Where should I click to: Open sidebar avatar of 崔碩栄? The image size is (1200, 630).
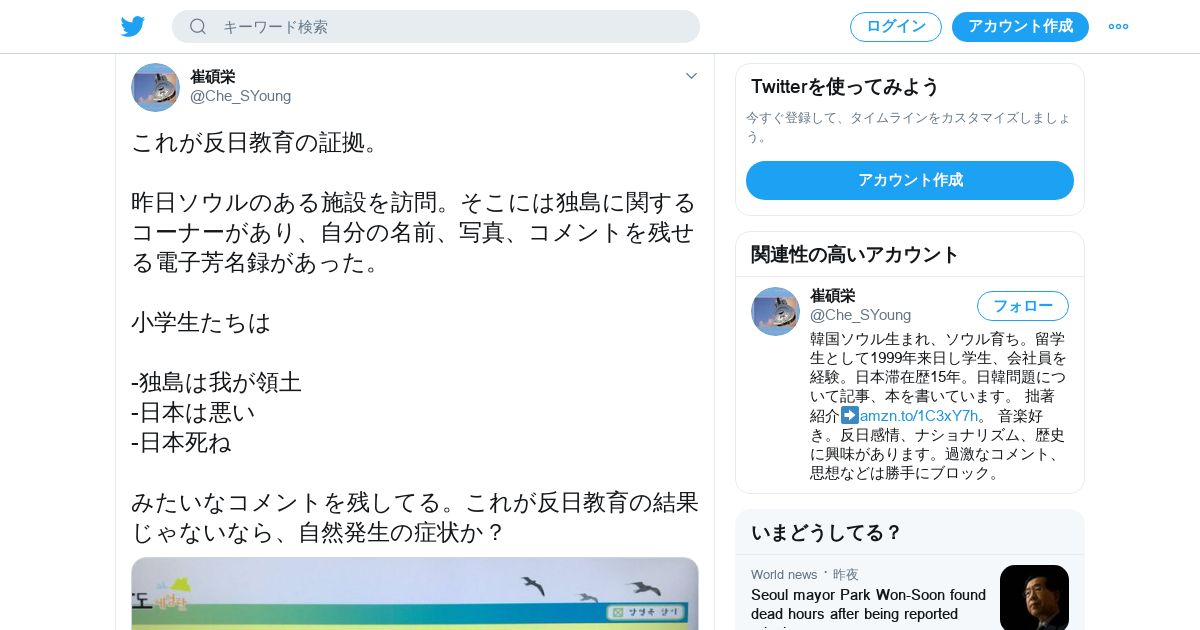(775, 311)
